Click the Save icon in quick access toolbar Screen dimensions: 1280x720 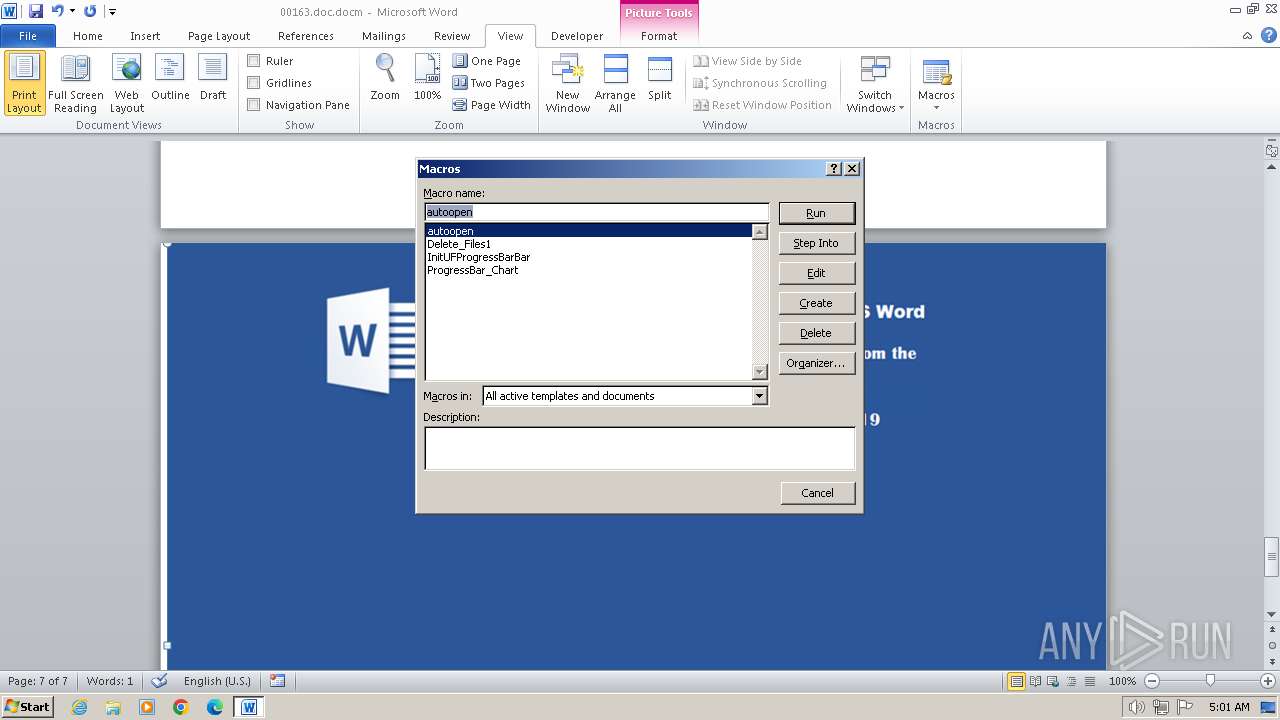36,11
